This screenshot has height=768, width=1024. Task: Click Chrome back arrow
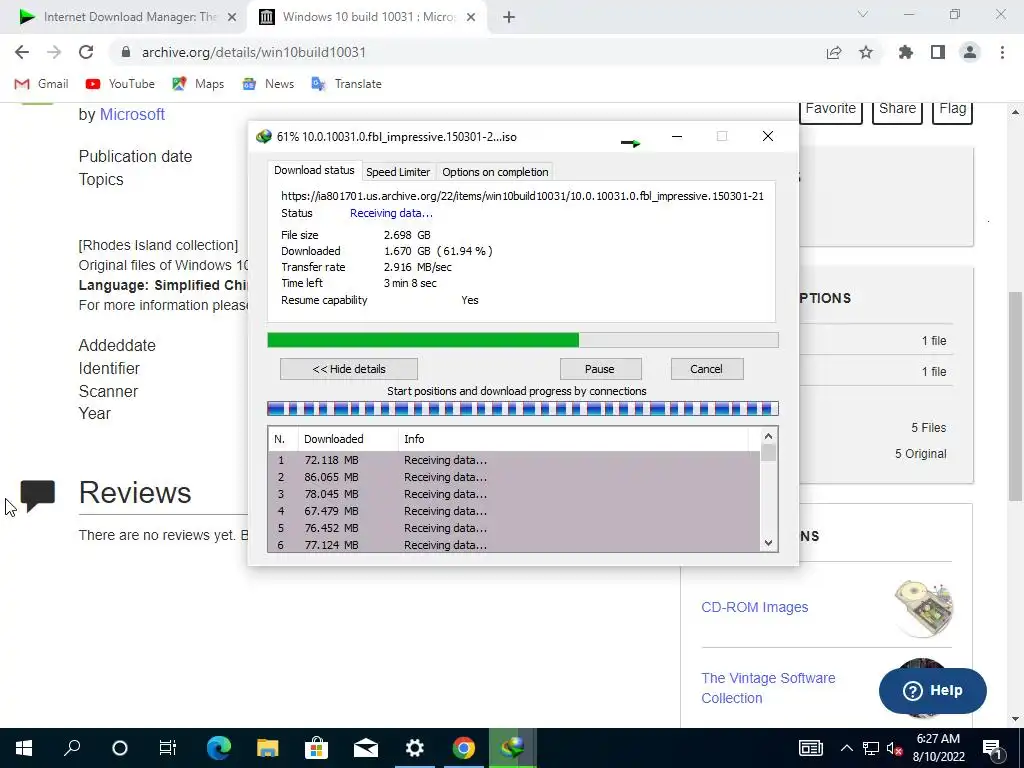22,52
